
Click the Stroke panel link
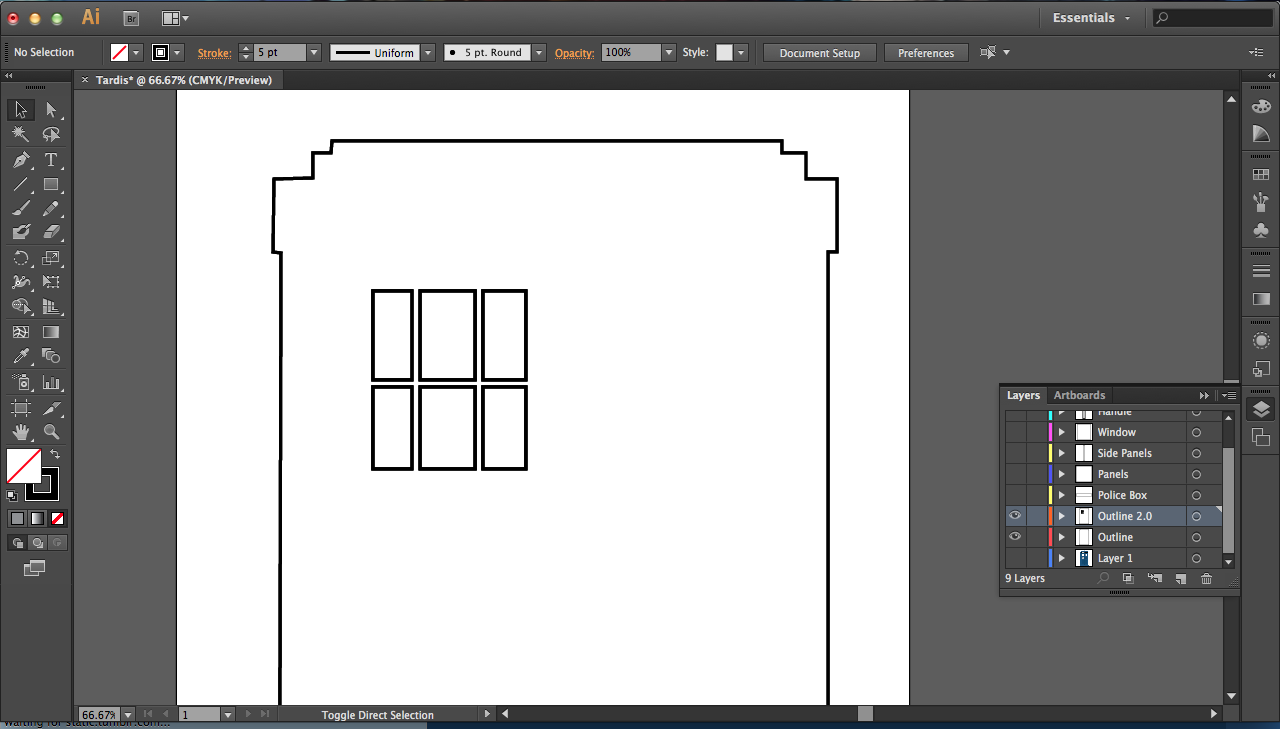pos(214,53)
